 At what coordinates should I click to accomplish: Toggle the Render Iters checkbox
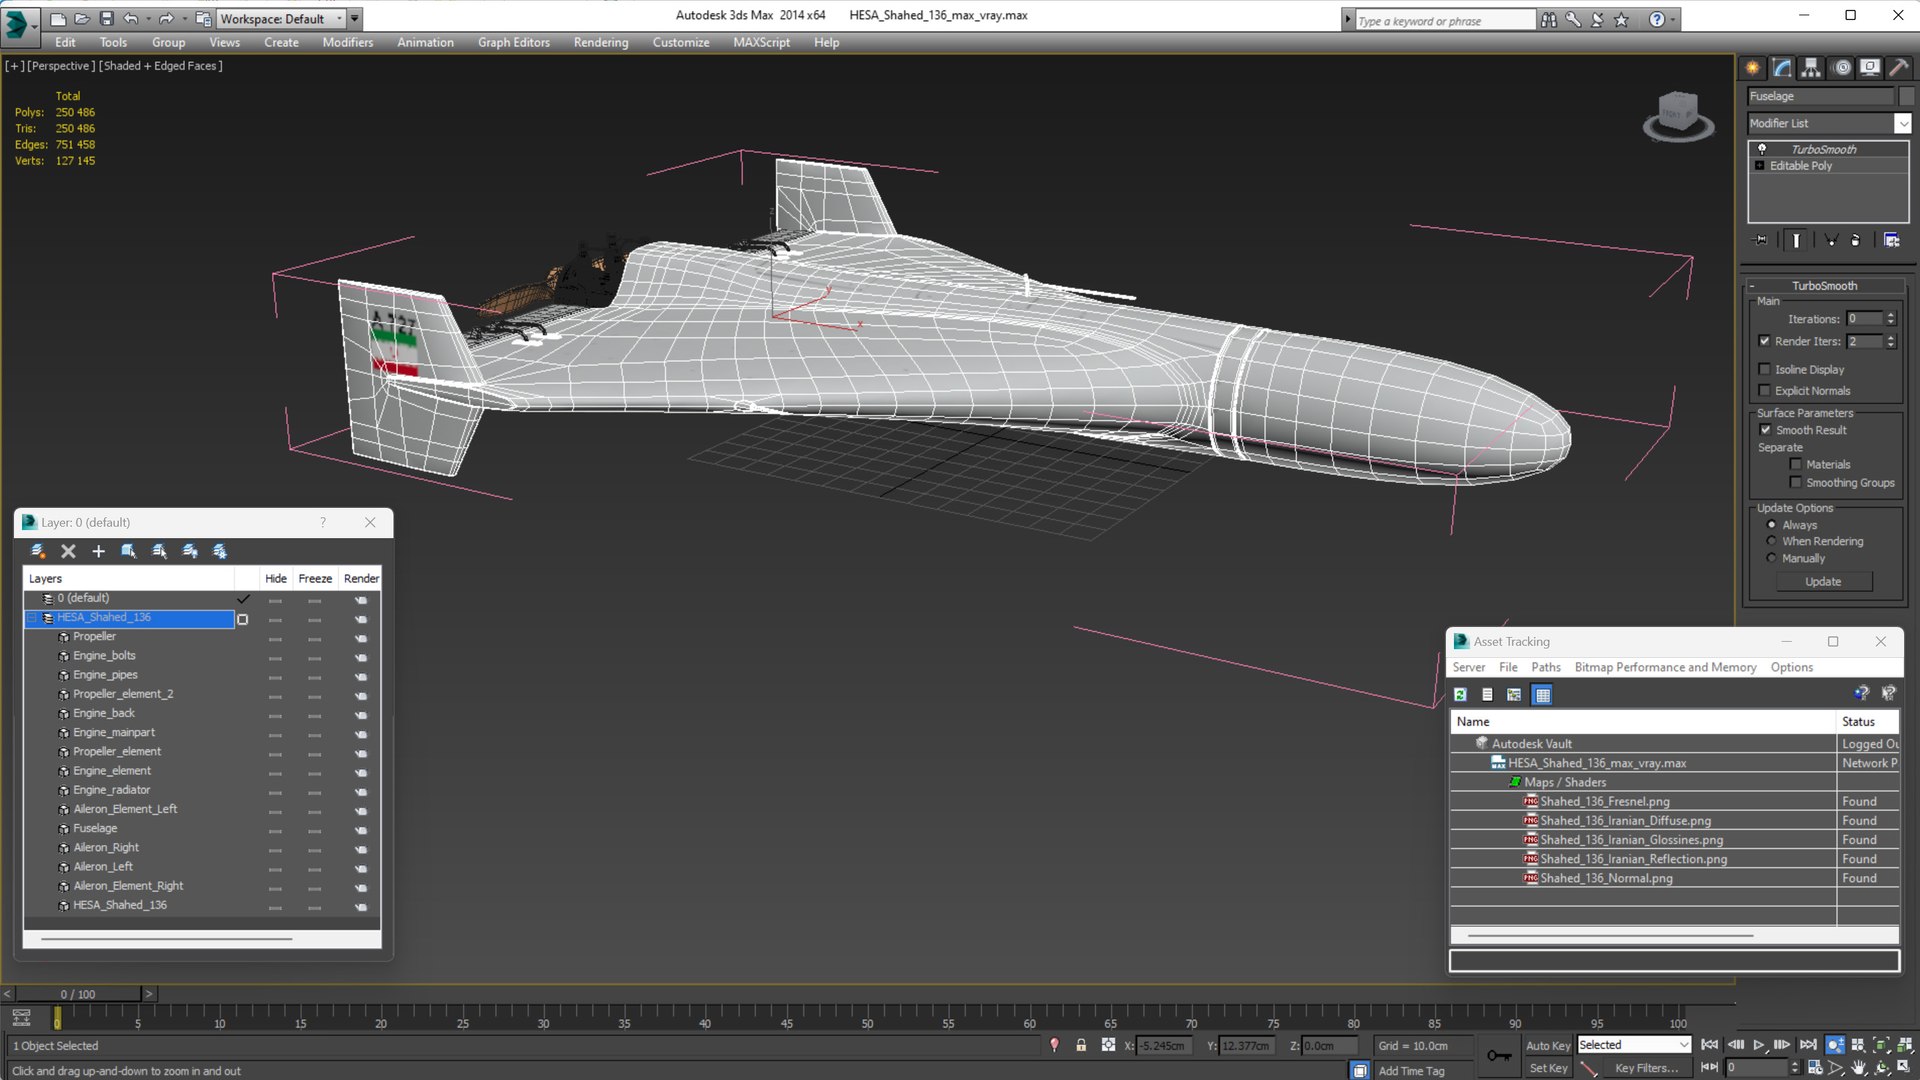pyautogui.click(x=1765, y=341)
